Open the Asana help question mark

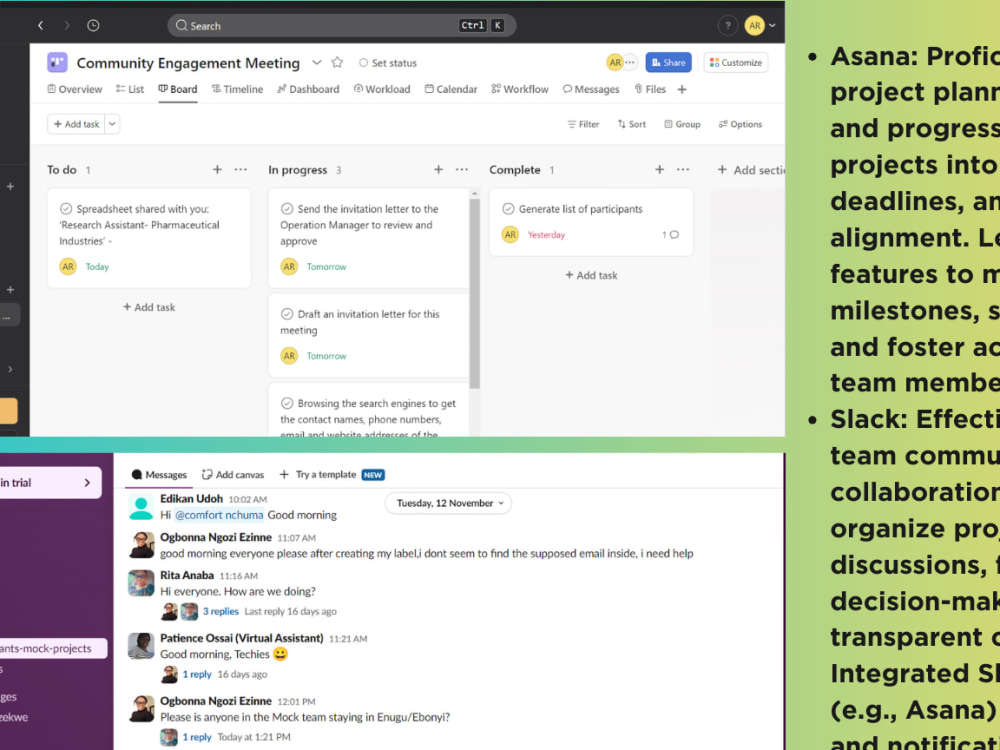(727, 26)
